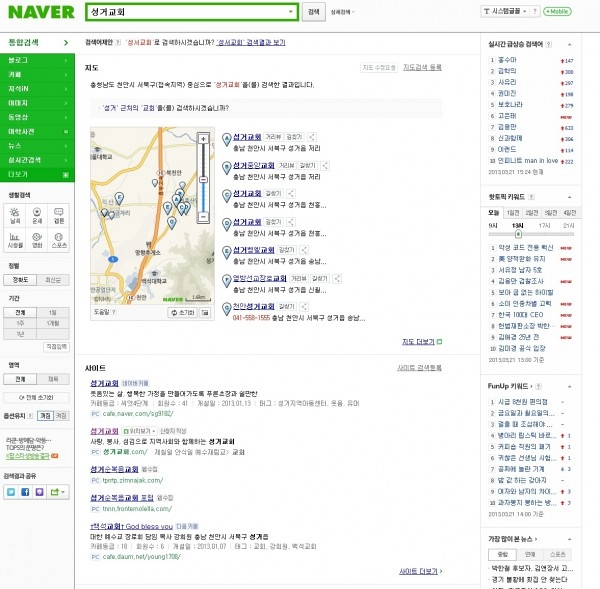Screen dimensions: 600x589
Task: Select period option 1주
Action: pyautogui.click(x=20, y=323)
